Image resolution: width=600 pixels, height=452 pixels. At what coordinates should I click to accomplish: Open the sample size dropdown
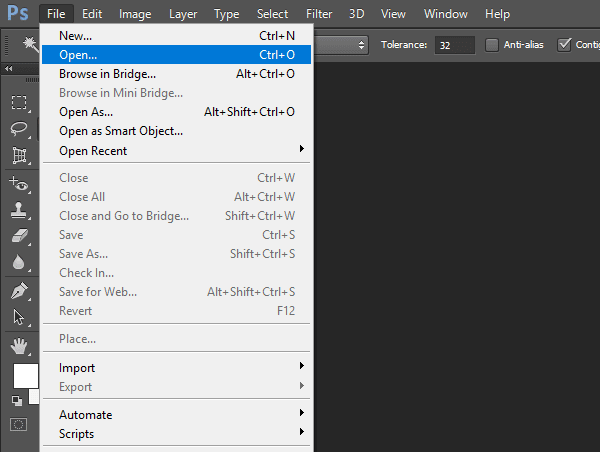click(x=341, y=45)
